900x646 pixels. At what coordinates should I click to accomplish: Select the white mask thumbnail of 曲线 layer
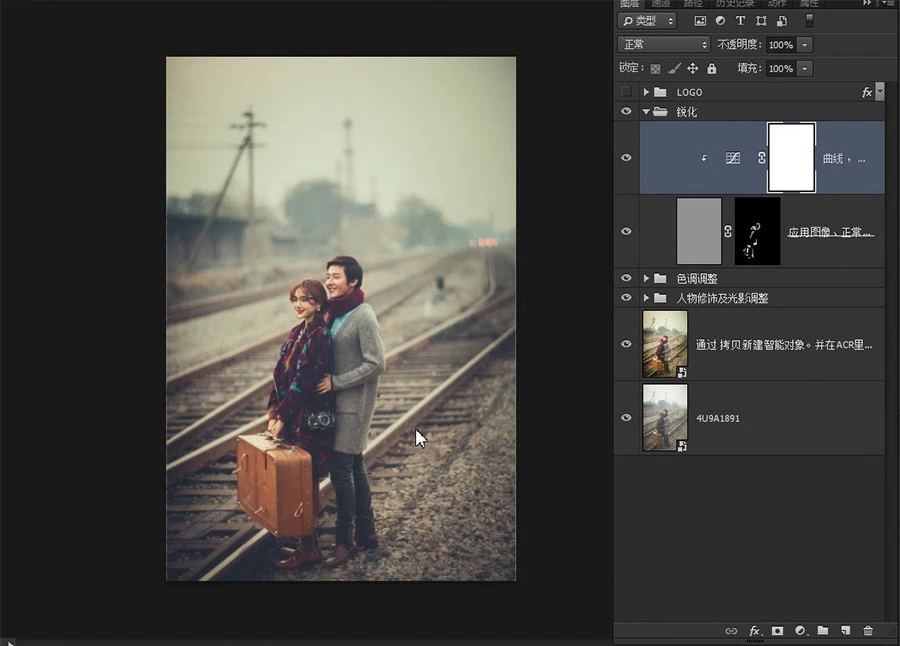pos(792,157)
